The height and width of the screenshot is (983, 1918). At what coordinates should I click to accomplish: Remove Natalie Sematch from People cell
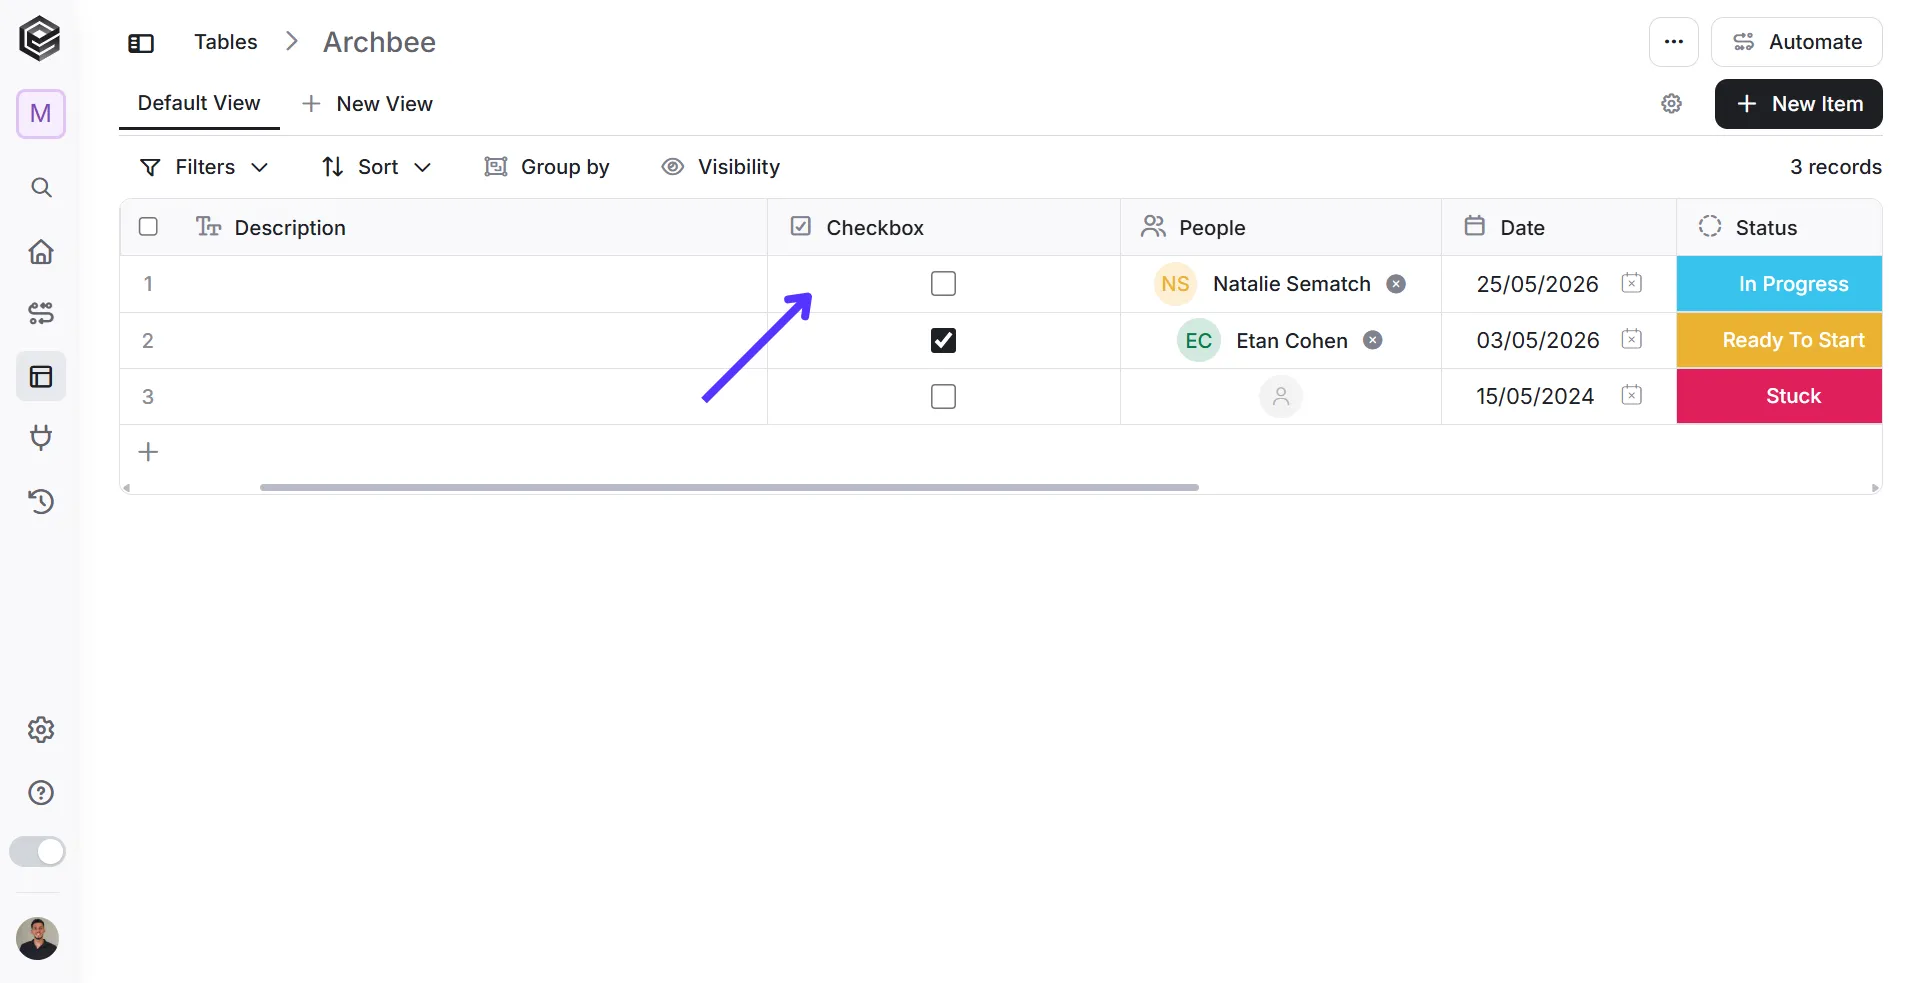coord(1396,284)
